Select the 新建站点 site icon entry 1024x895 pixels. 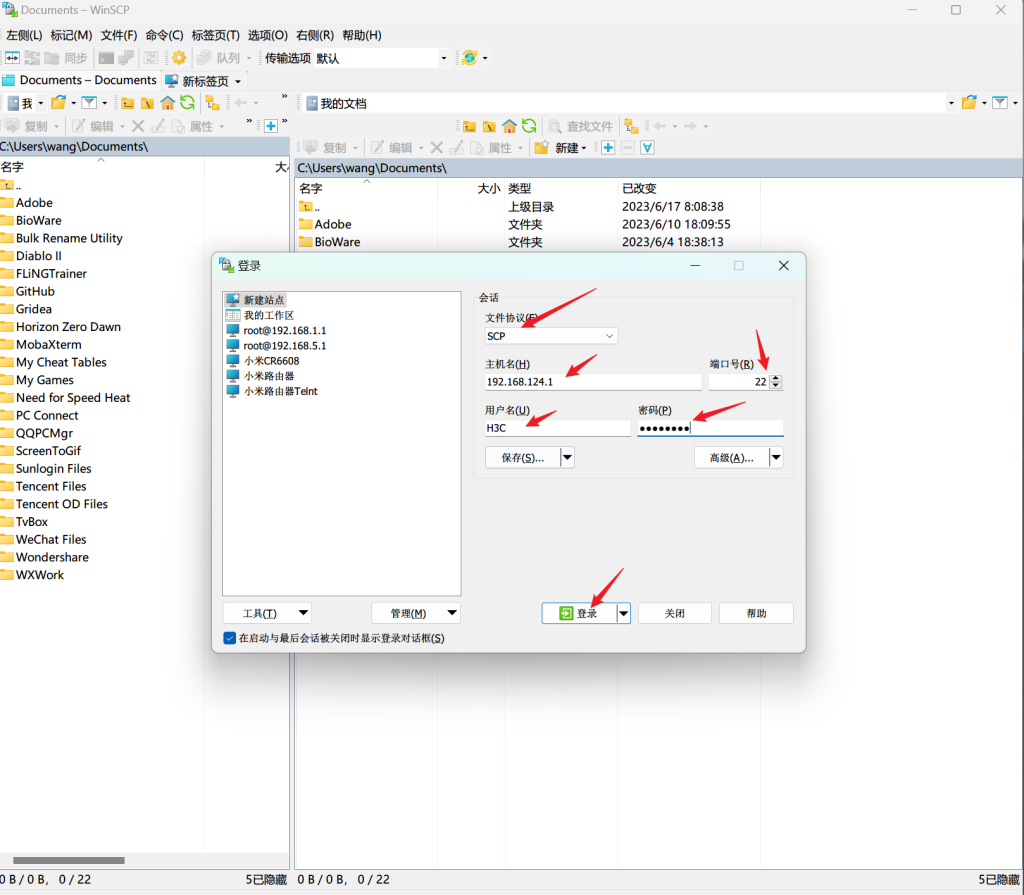point(233,300)
